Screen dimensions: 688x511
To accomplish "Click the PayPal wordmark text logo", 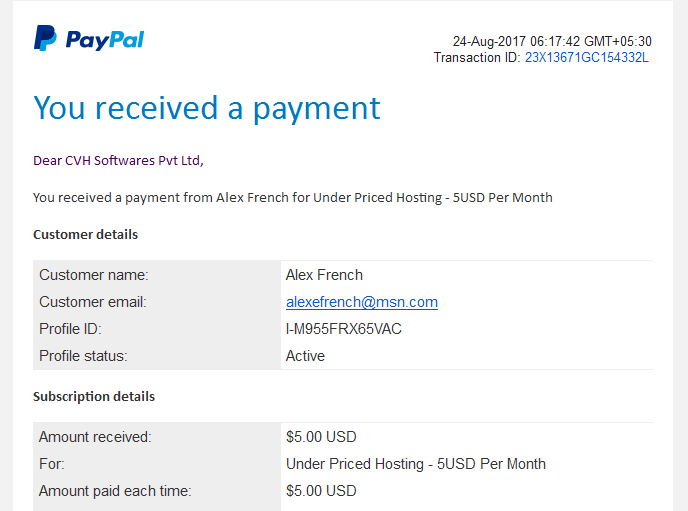I will (x=105, y=40).
